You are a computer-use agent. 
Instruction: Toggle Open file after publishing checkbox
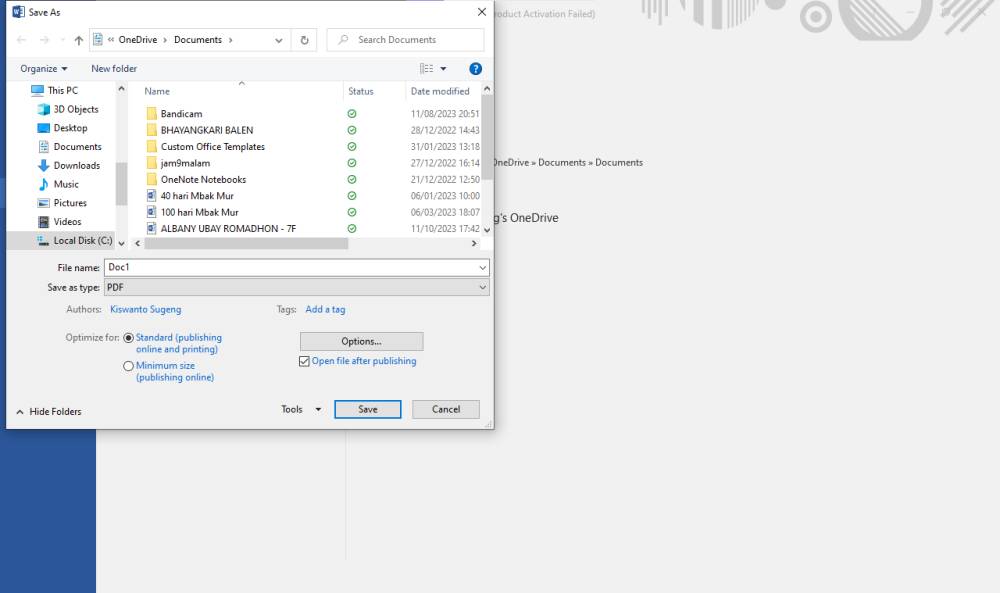click(304, 362)
